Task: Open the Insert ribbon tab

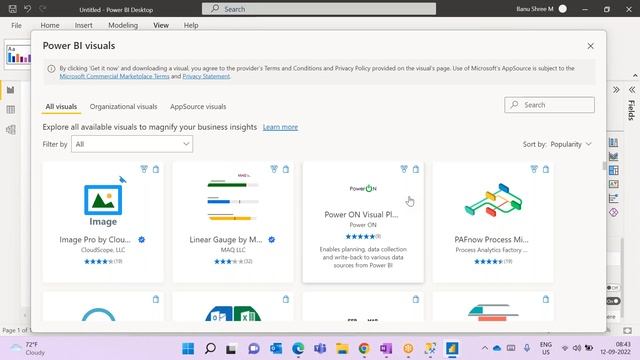Action: tap(83, 25)
